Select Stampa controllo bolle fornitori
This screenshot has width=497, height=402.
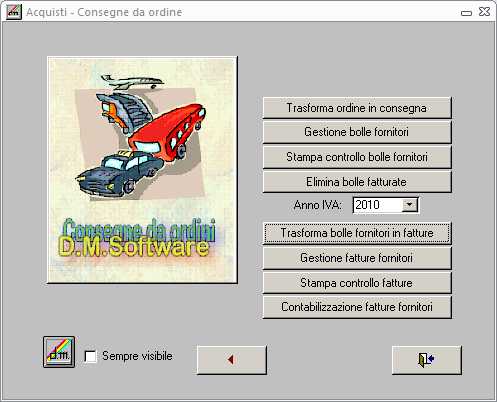[x=357, y=157]
